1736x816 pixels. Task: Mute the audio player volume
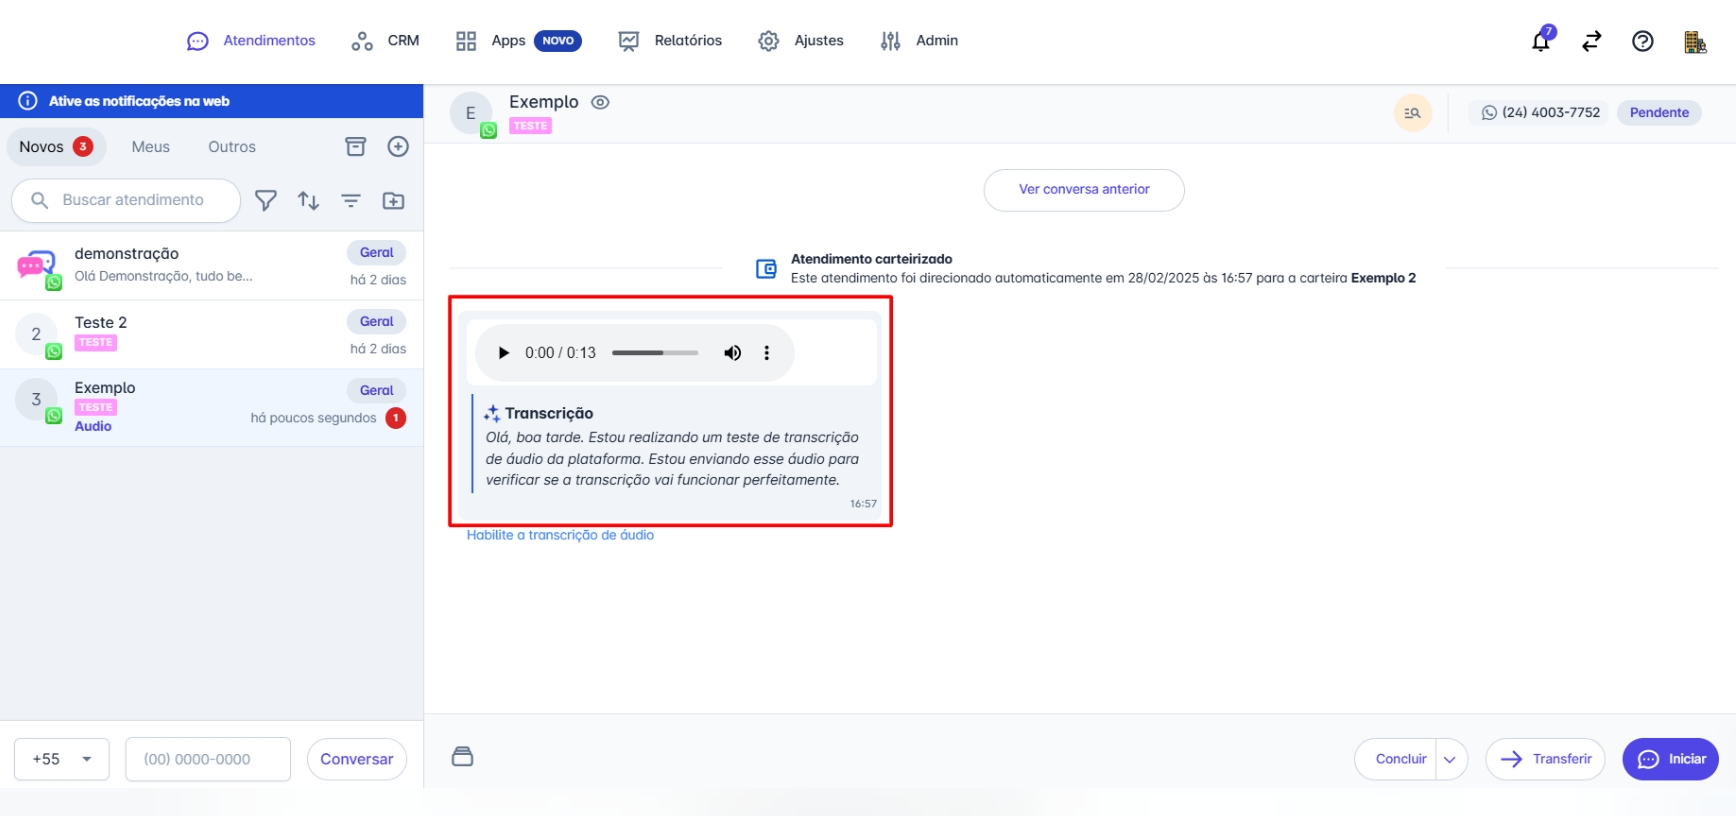coord(732,353)
